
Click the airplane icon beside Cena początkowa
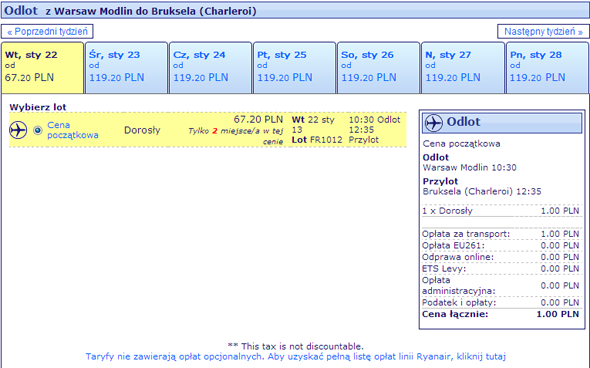click(18, 130)
